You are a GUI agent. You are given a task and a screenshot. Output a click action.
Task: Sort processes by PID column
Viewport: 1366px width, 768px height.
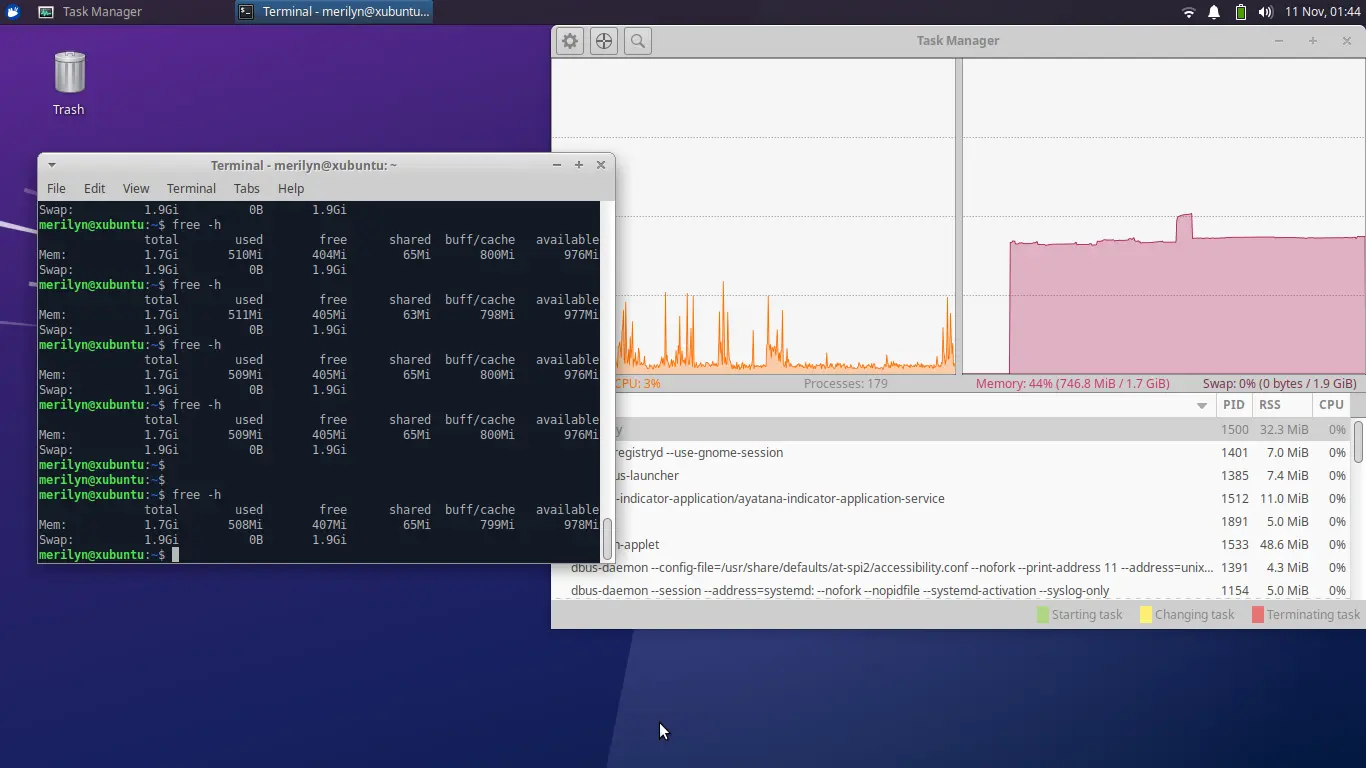1233,405
